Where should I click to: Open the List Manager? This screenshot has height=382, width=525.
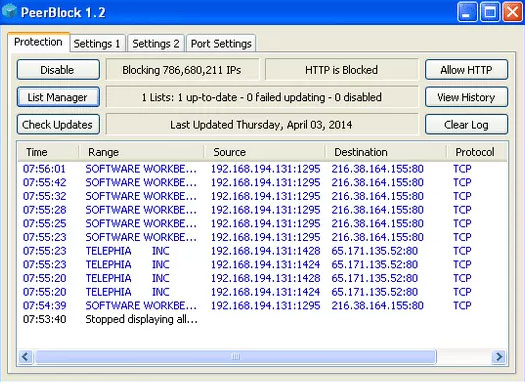click(x=58, y=97)
